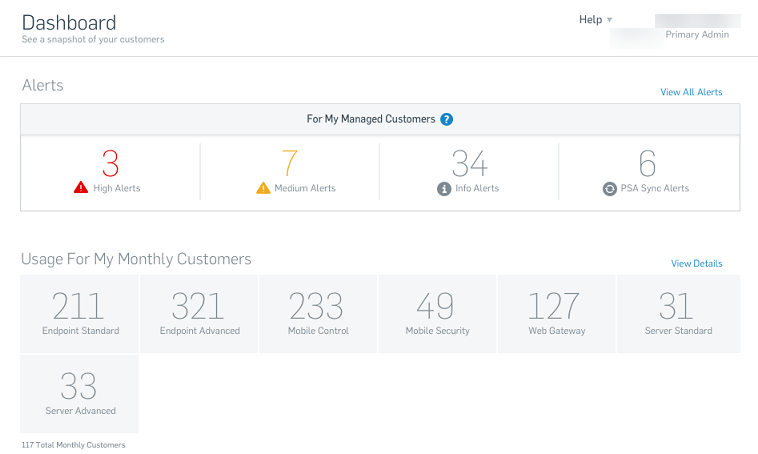This screenshot has height=454, width=758.
Task: Open the Mobile Security usage tile
Action: pos(437,313)
